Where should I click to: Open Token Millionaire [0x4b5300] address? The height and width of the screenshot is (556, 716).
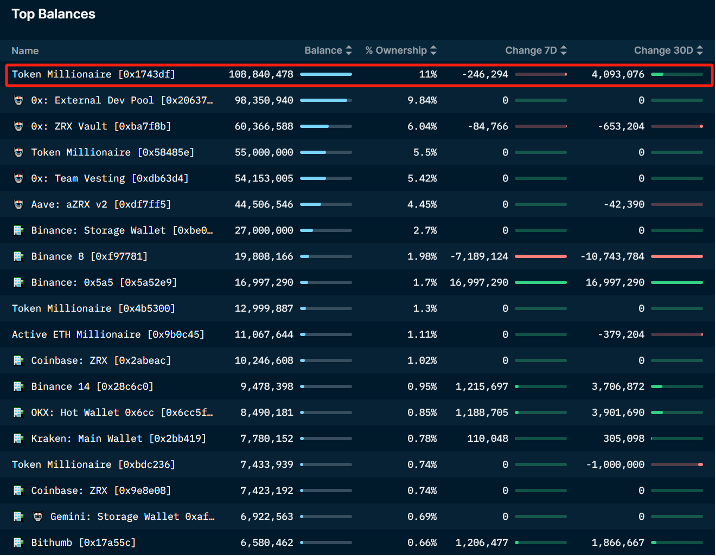[x=93, y=309]
